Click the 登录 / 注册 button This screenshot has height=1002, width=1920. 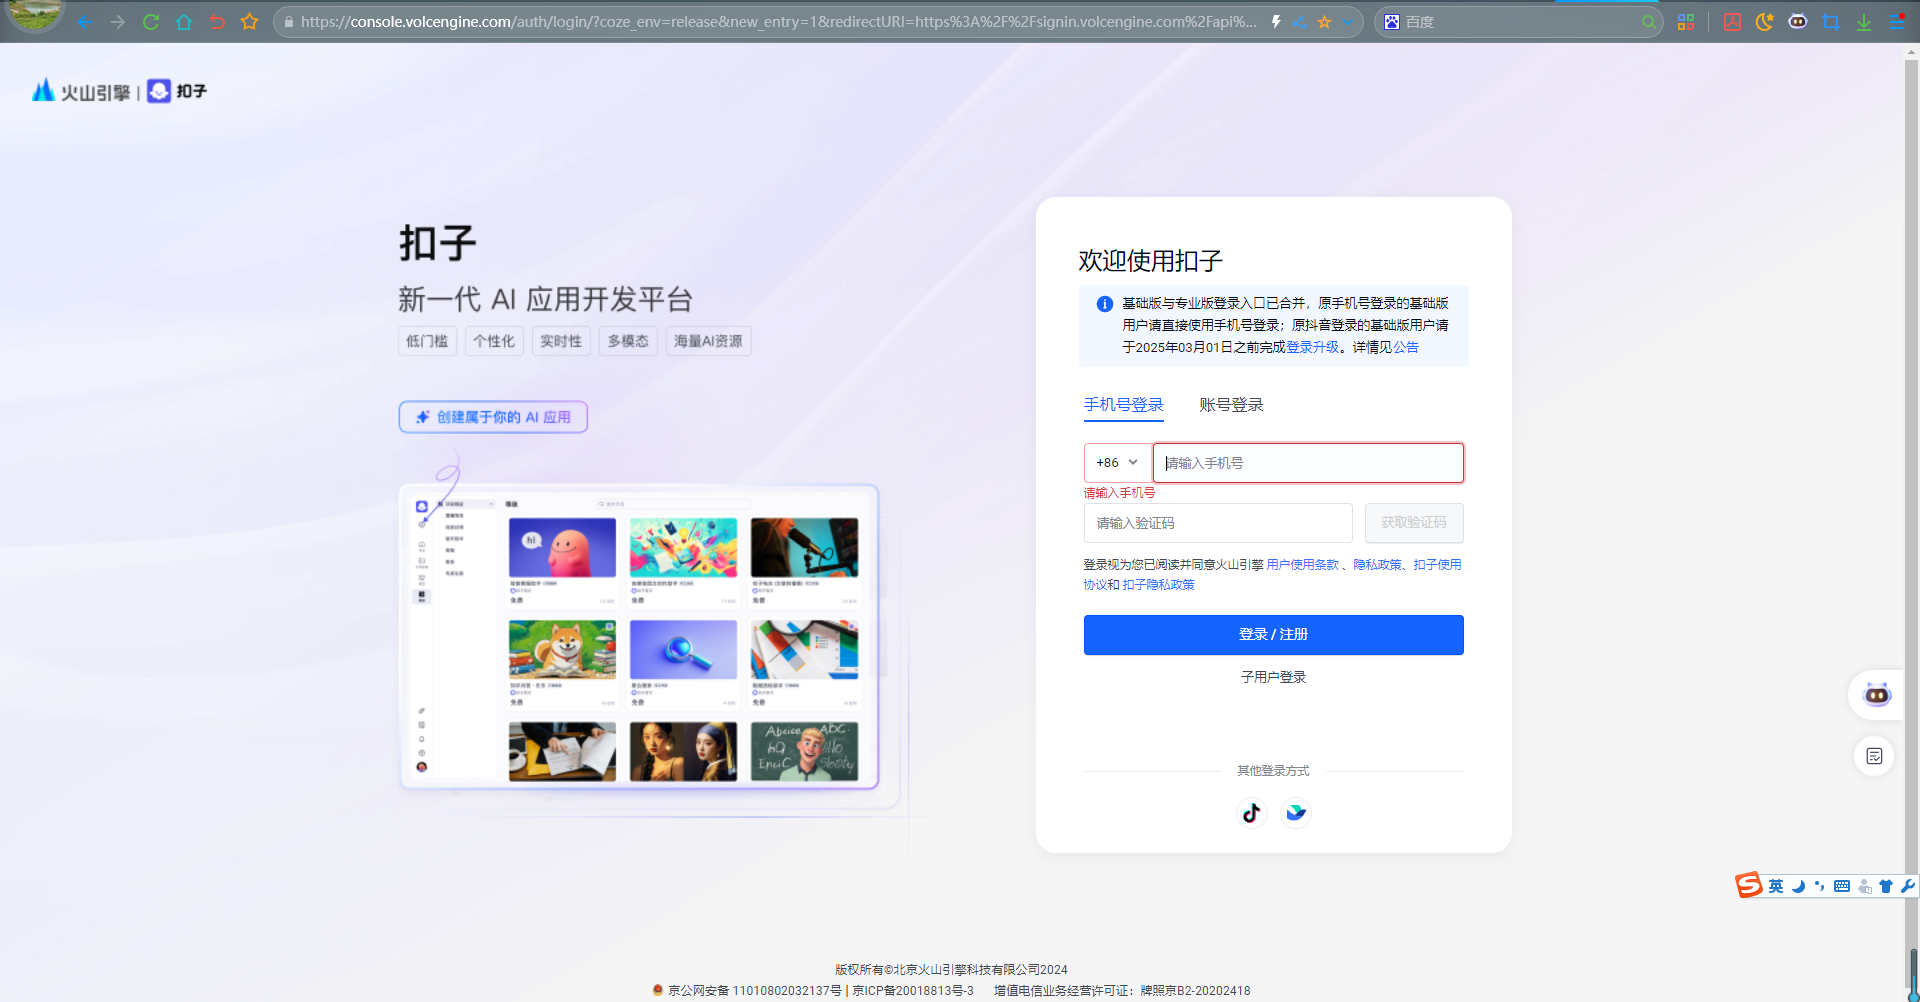[1273, 635]
